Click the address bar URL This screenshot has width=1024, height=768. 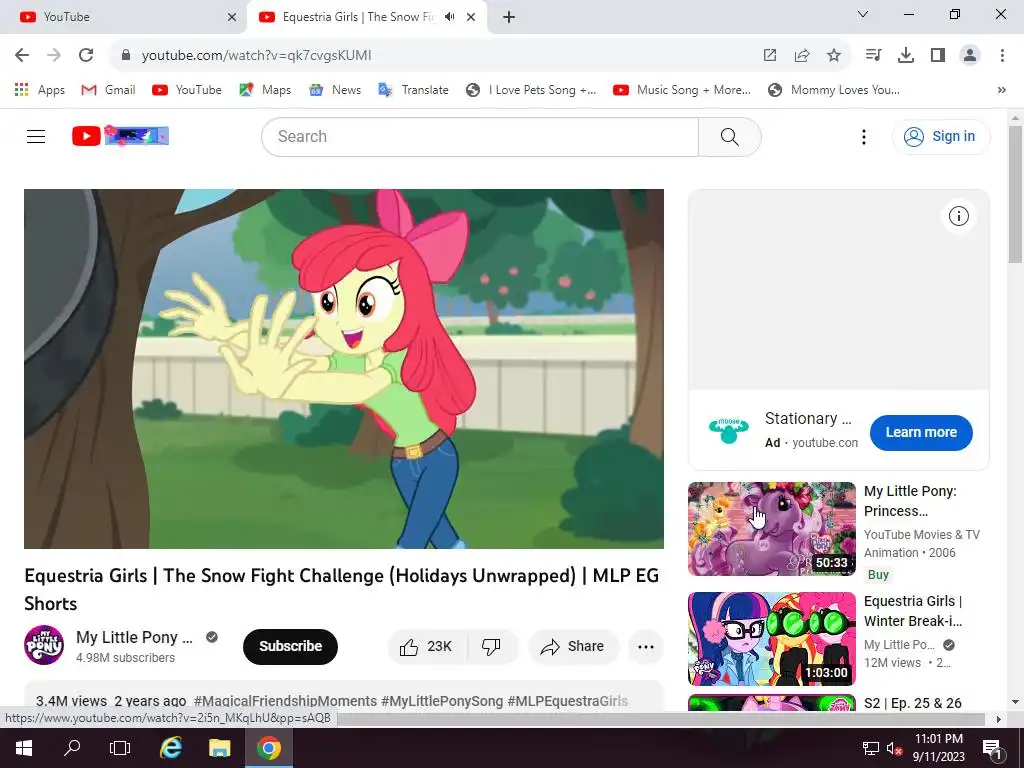click(x=257, y=55)
